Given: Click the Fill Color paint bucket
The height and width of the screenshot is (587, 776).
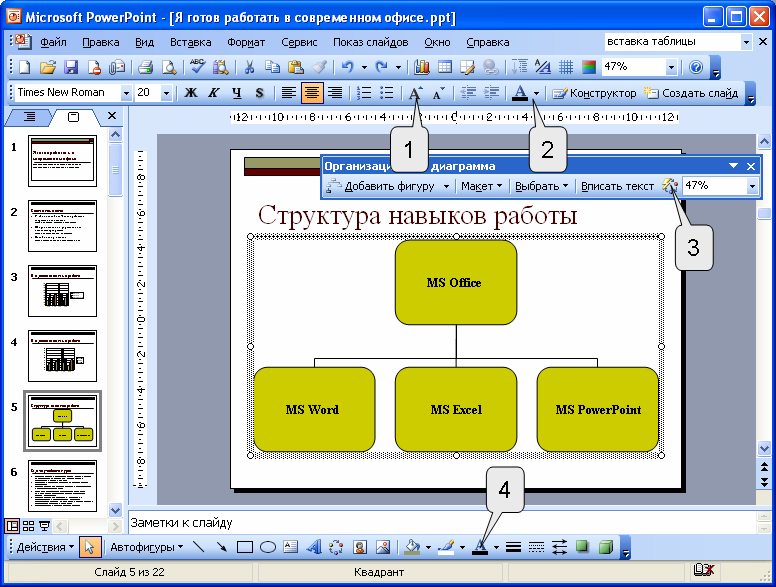Looking at the screenshot, I should (x=412, y=547).
